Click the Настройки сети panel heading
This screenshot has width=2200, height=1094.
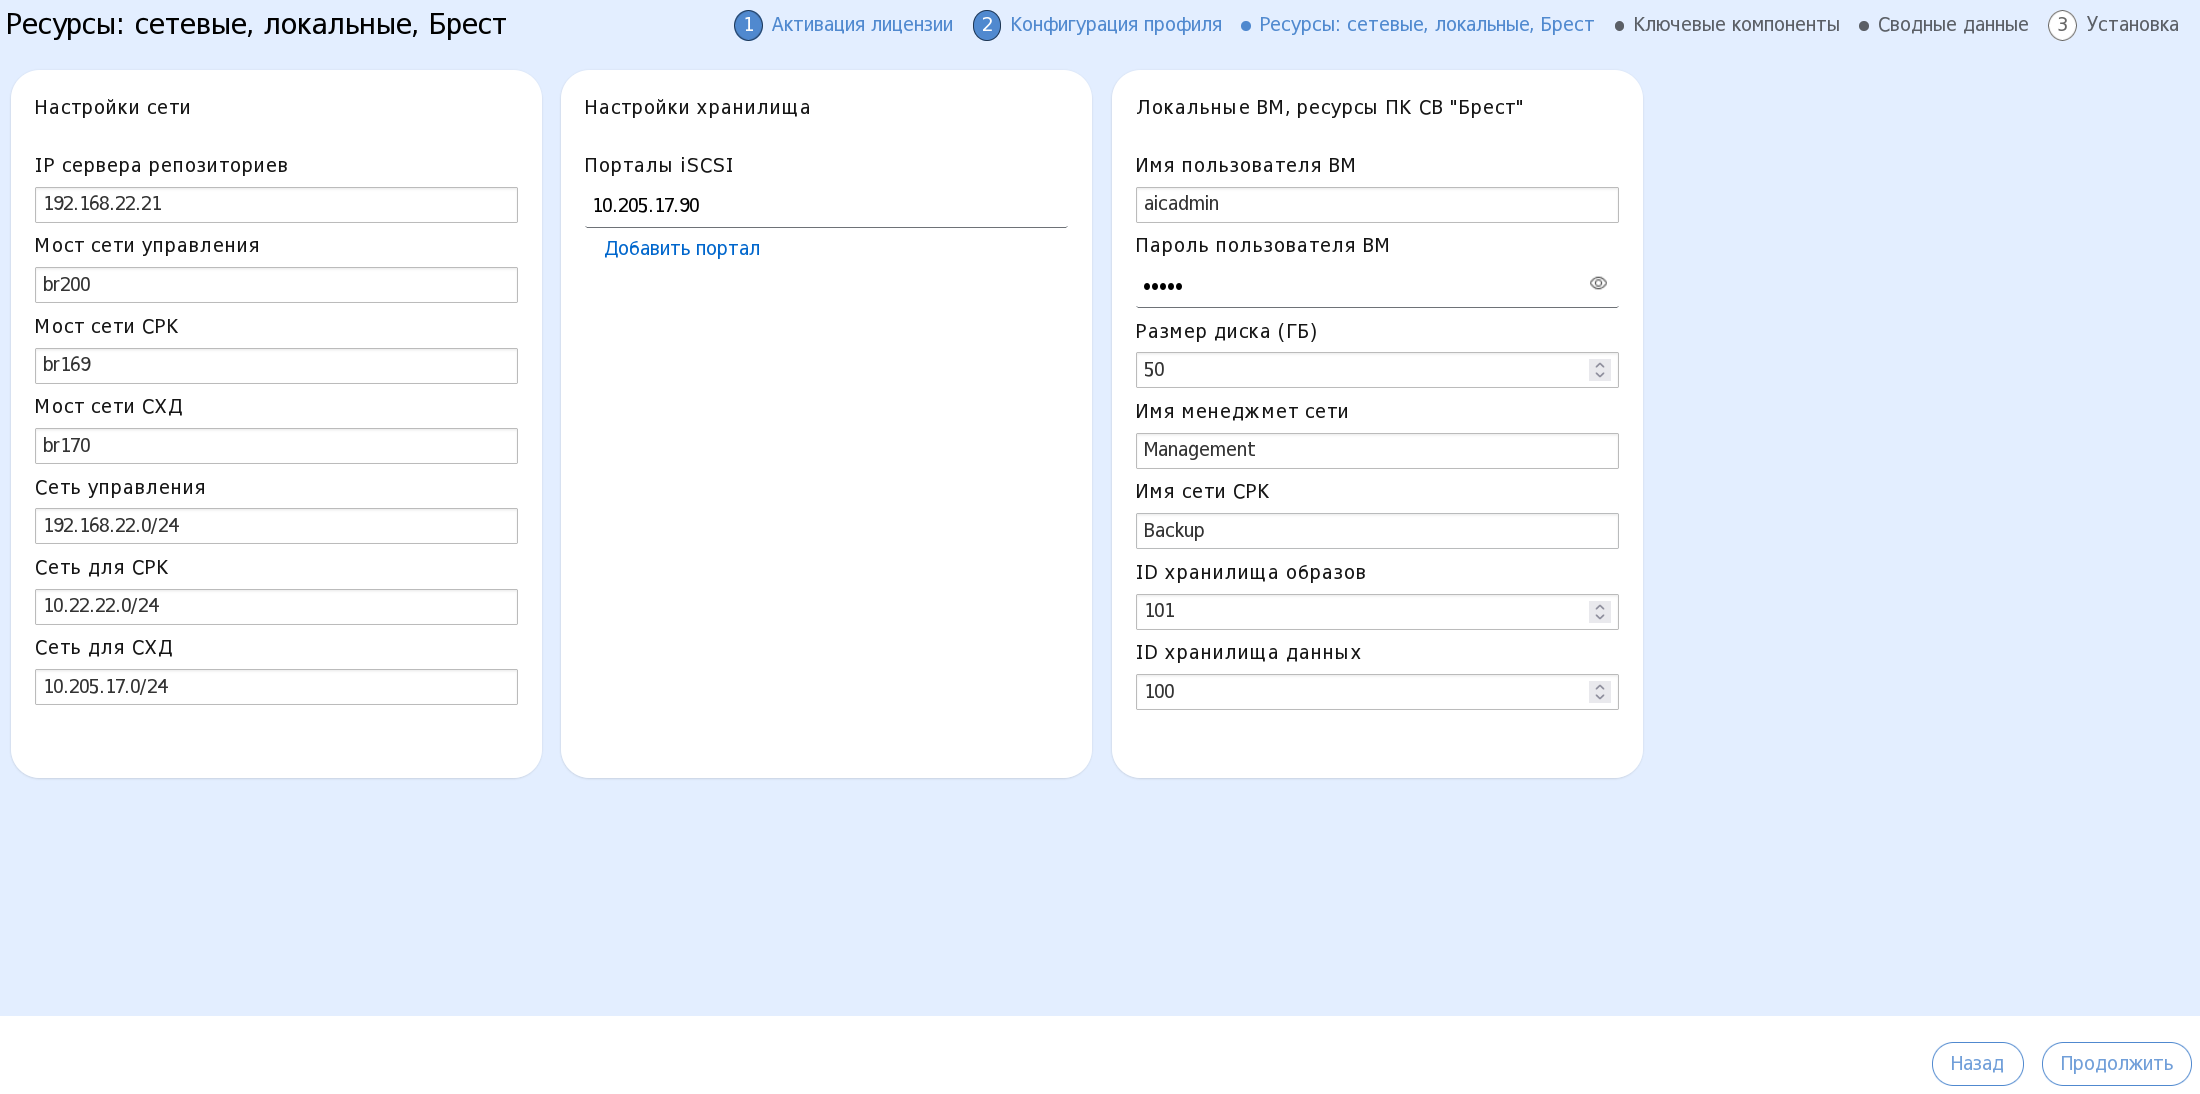click(113, 108)
